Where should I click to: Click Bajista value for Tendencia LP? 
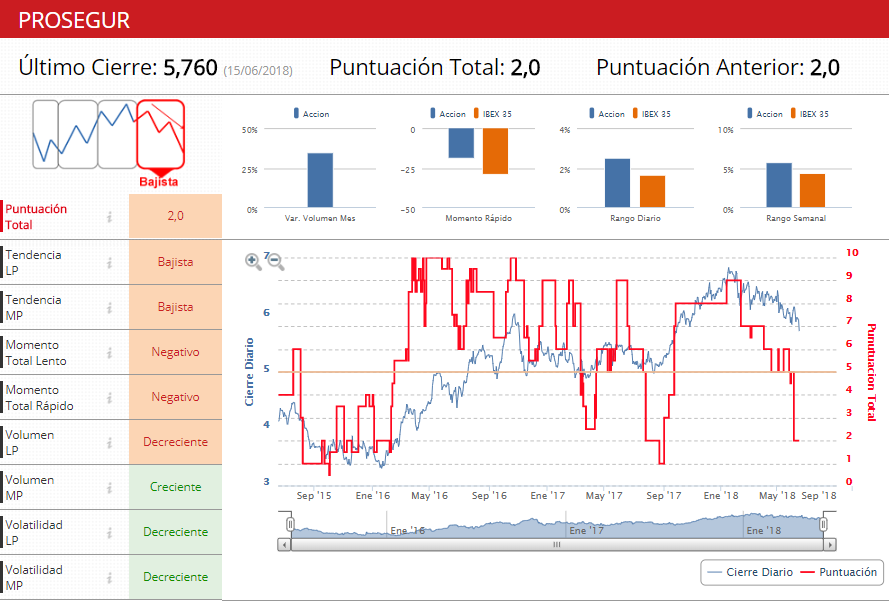pyautogui.click(x=175, y=262)
